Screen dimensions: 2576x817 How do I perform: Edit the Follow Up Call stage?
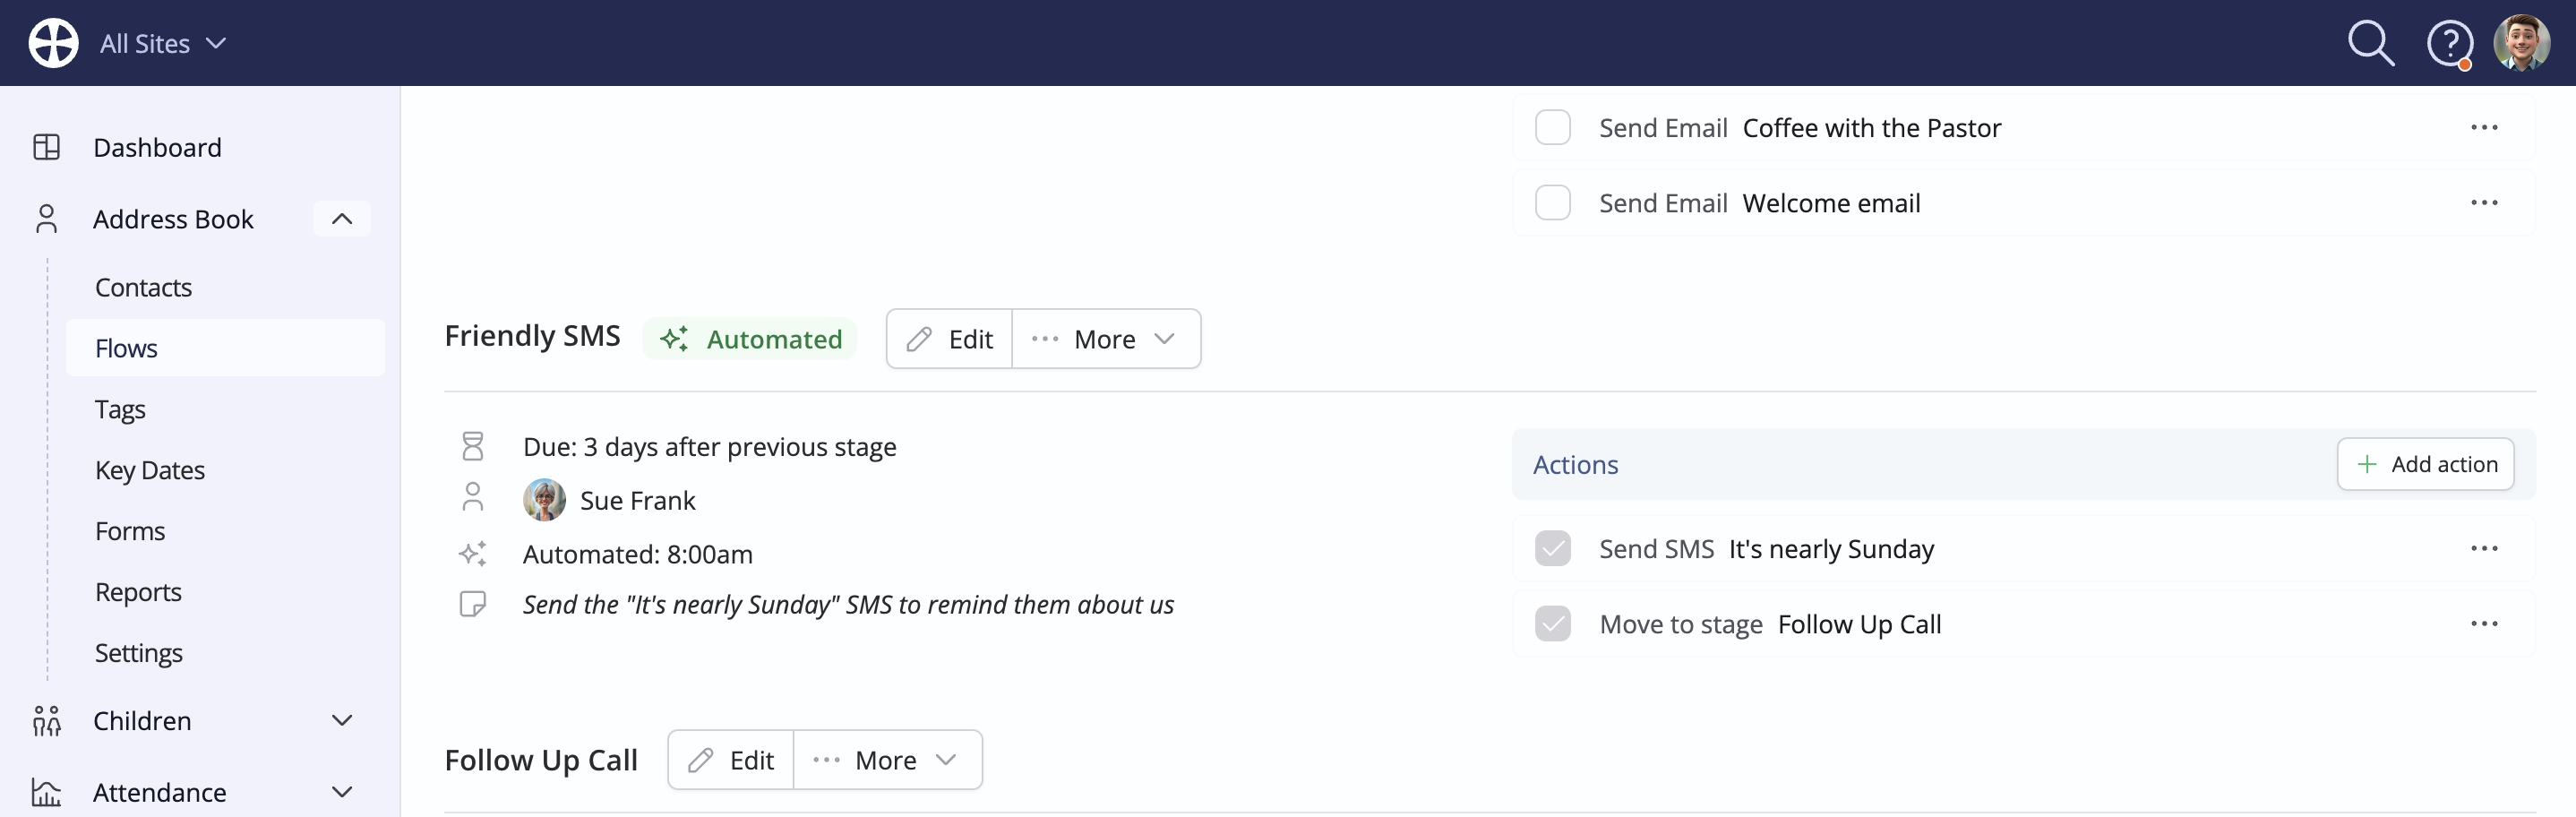pyautogui.click(x=731, y=760)
